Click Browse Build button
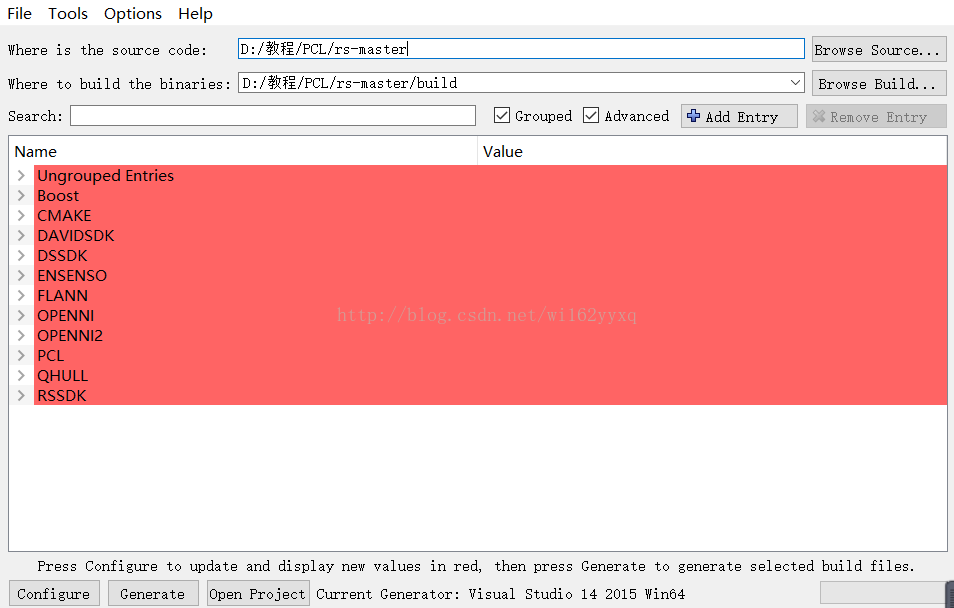954x608 pixels. 879,83
